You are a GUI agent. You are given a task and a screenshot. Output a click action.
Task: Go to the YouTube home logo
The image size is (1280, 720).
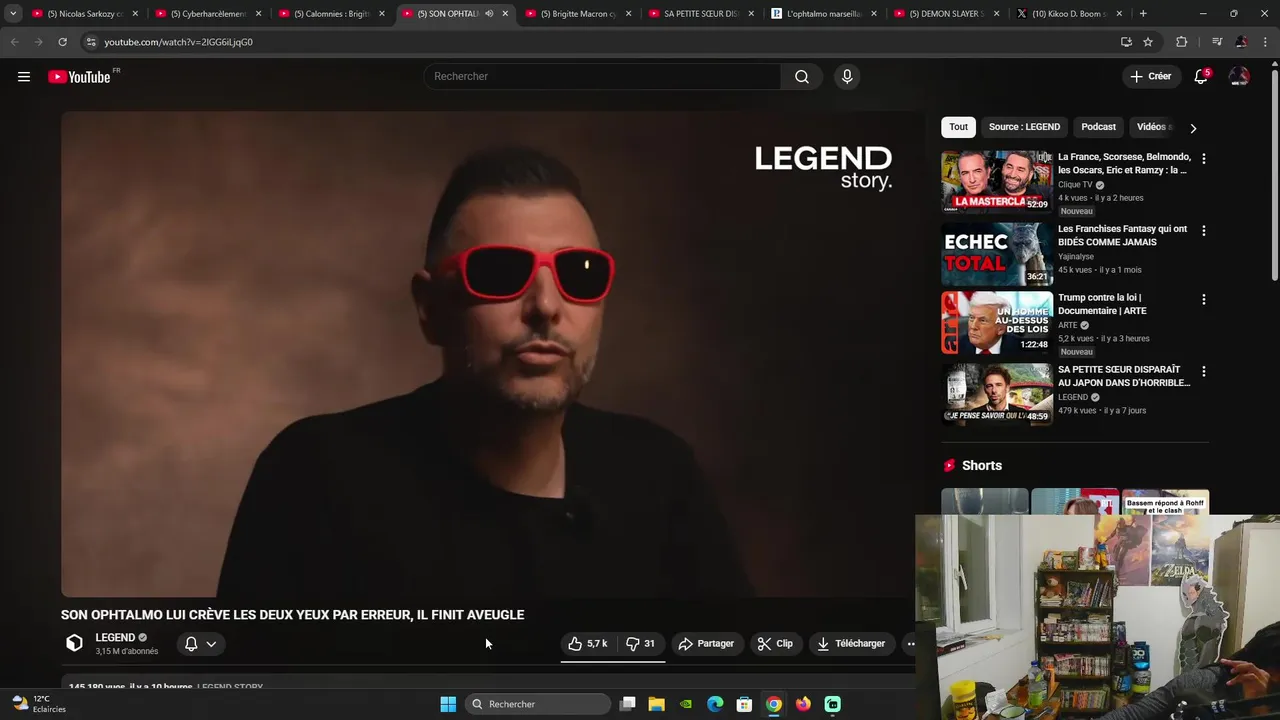(79, 77)
